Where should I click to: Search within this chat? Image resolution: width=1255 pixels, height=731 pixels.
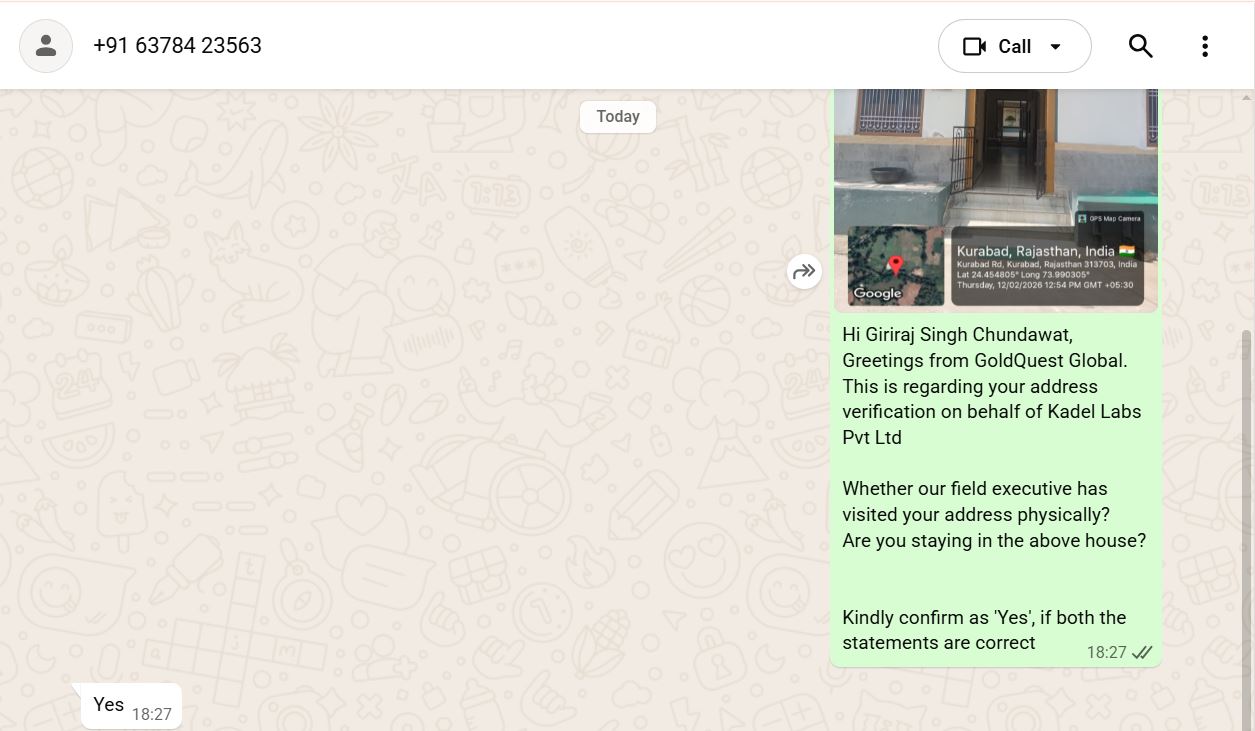tap(1140, 46)
